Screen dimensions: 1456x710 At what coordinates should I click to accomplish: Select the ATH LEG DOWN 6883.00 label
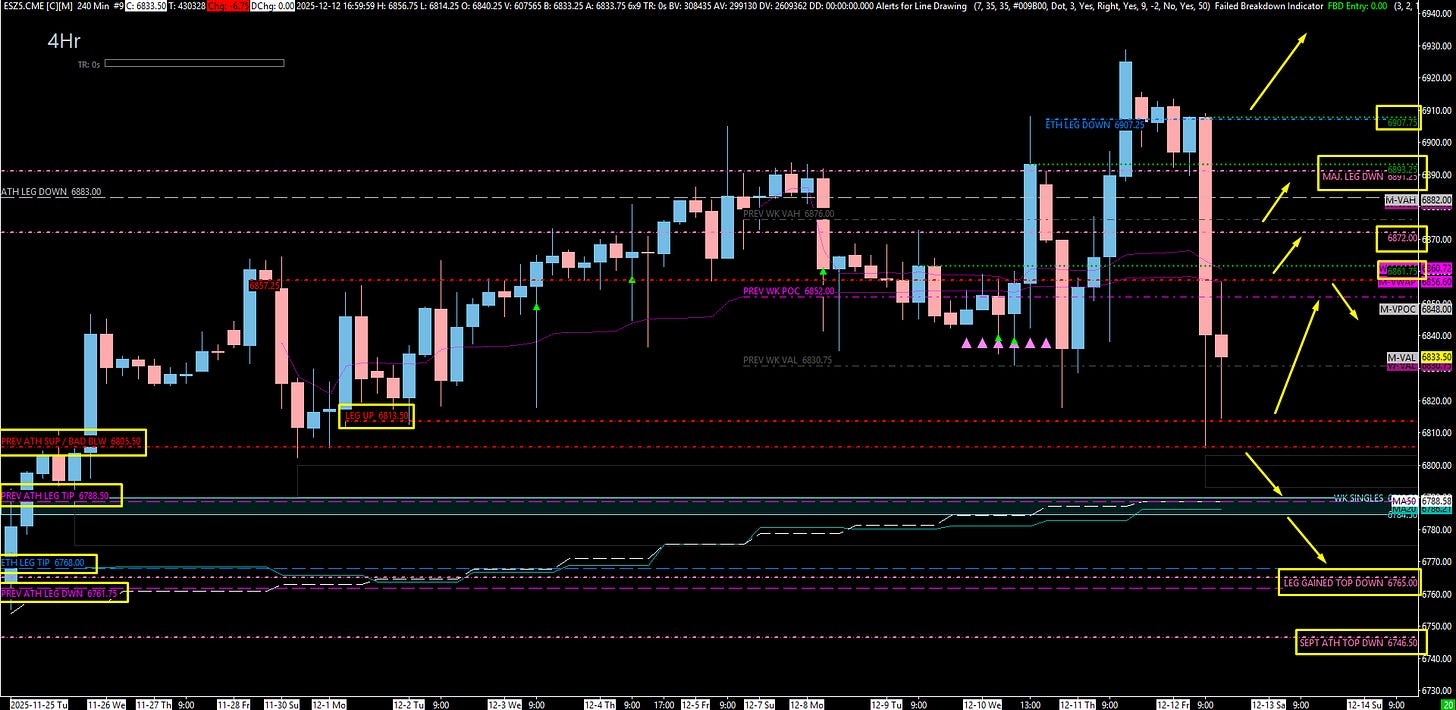[52, 192]
